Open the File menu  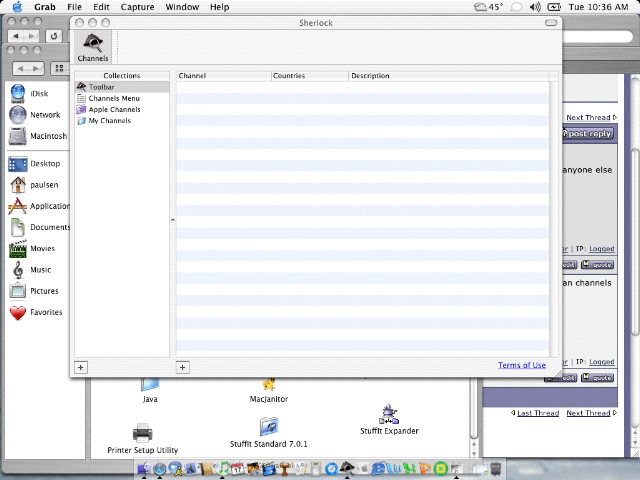74,7
